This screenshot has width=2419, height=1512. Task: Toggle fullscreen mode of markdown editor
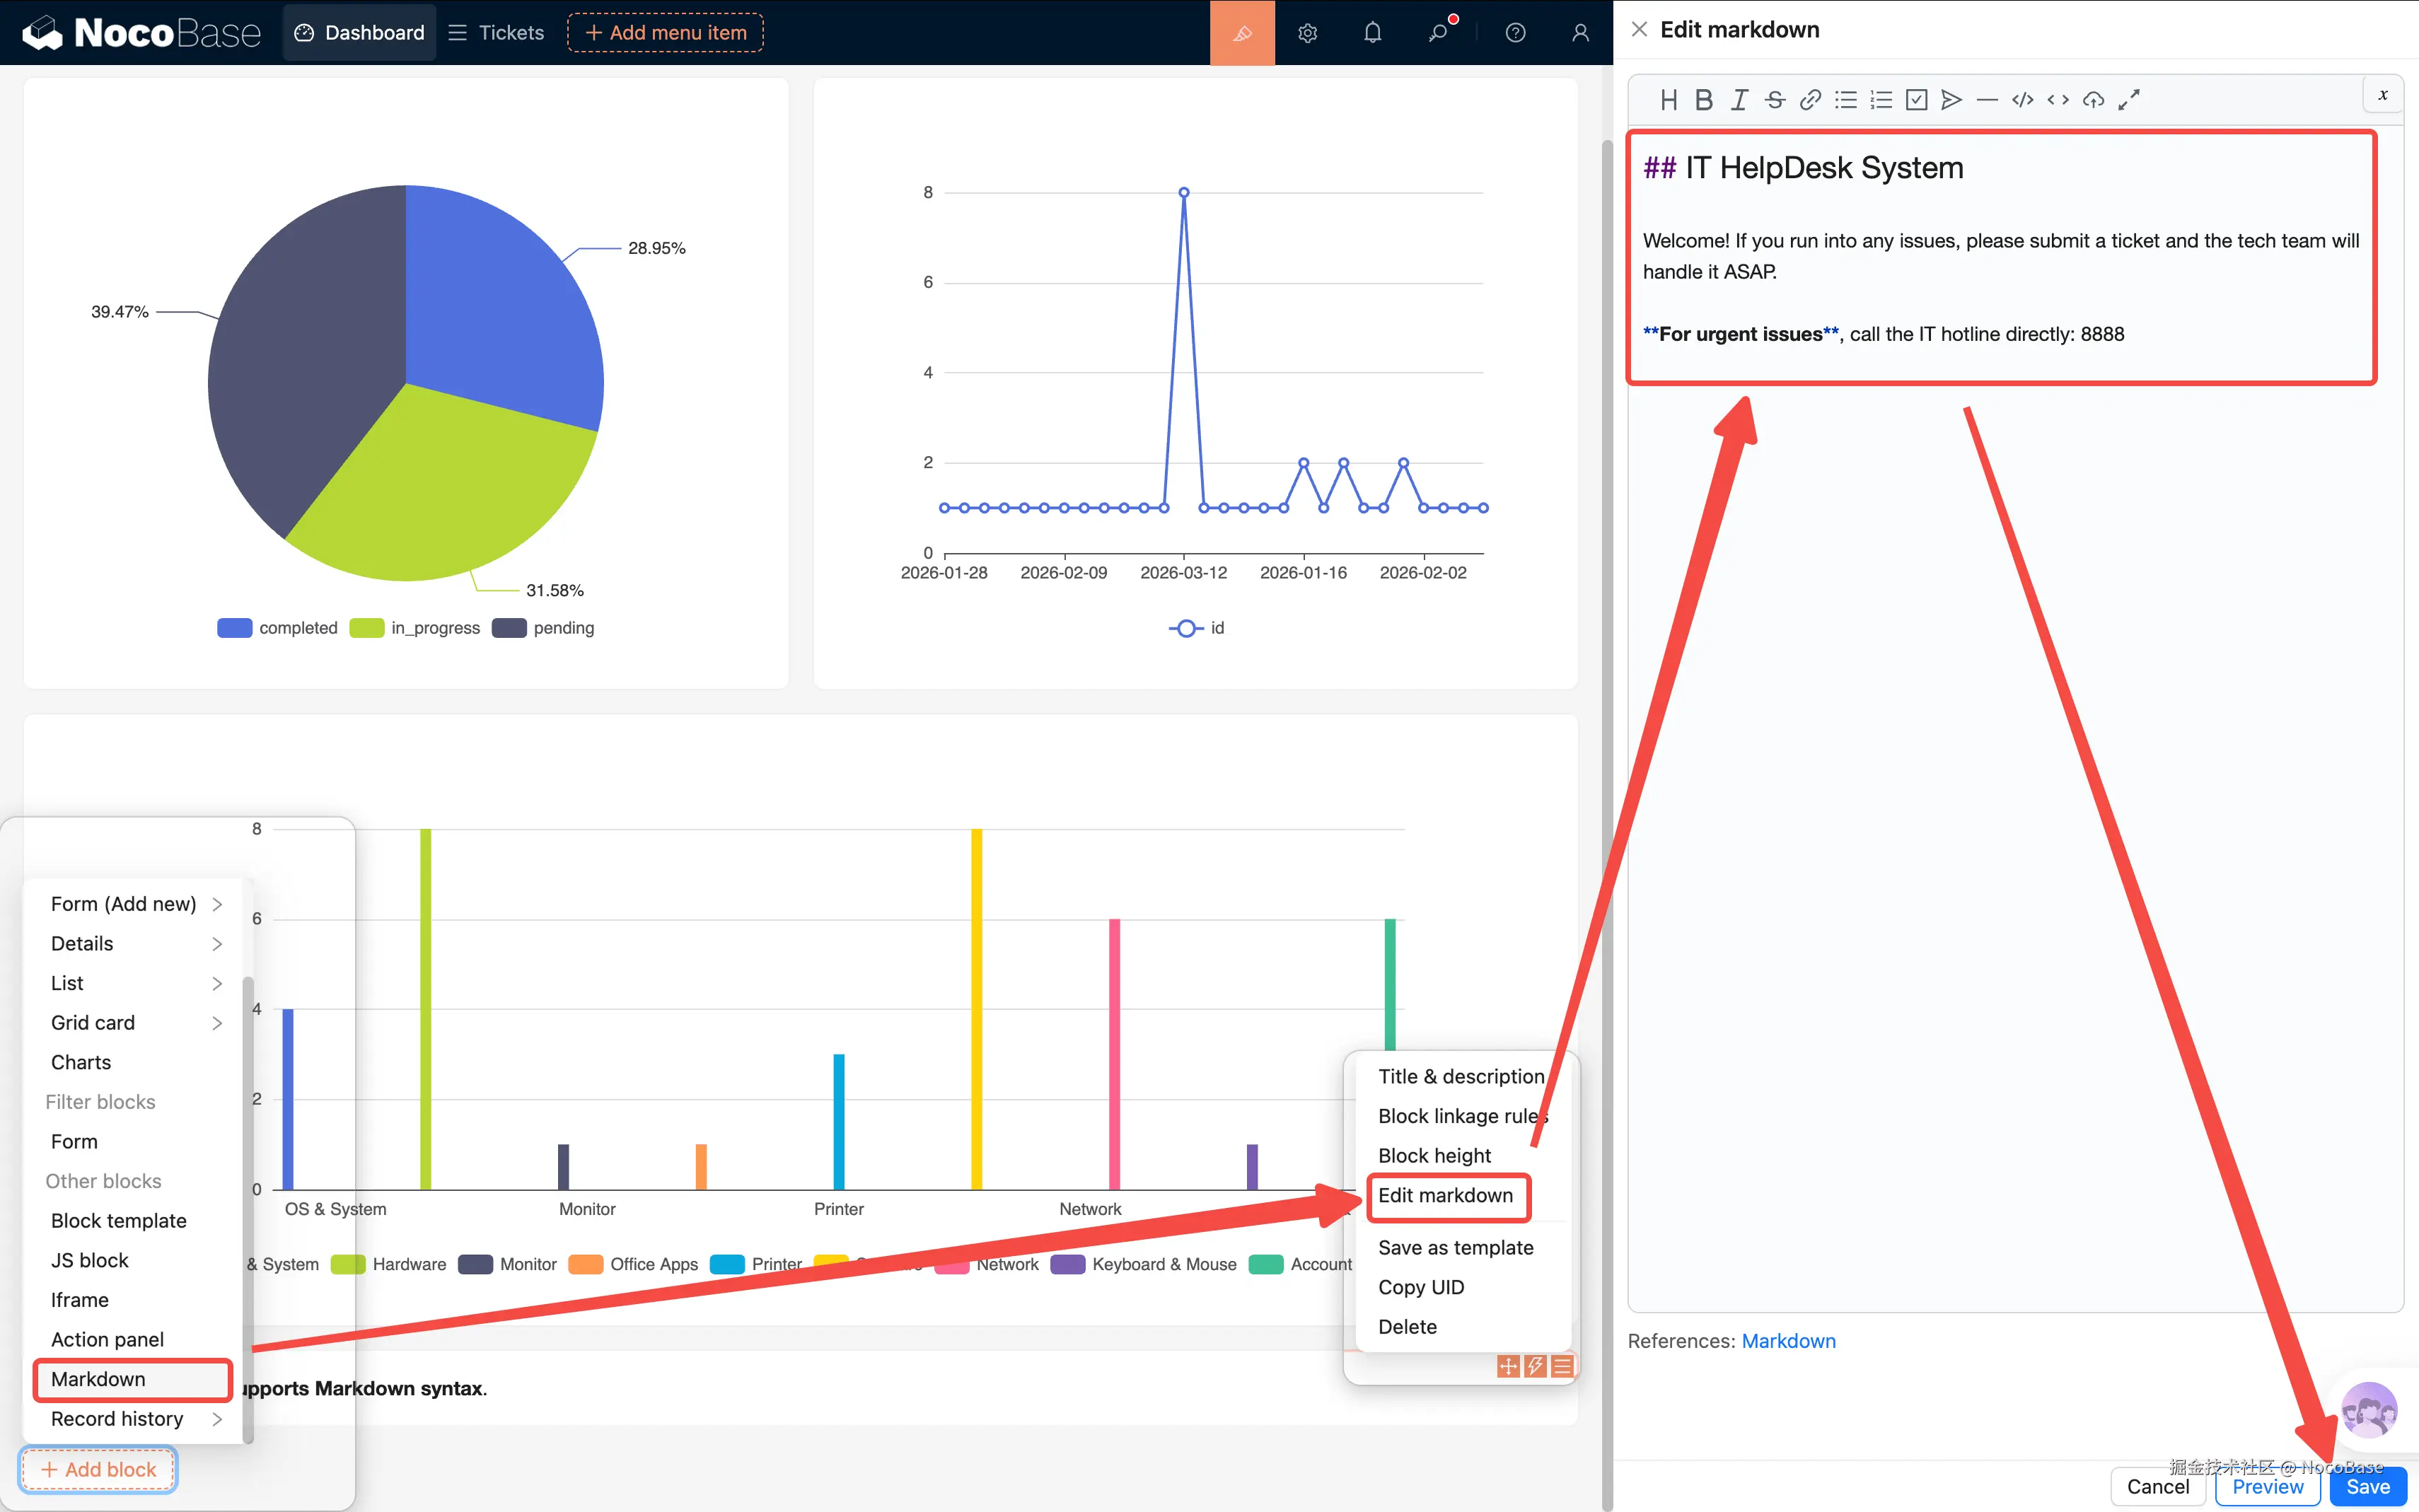[2129, 100]
